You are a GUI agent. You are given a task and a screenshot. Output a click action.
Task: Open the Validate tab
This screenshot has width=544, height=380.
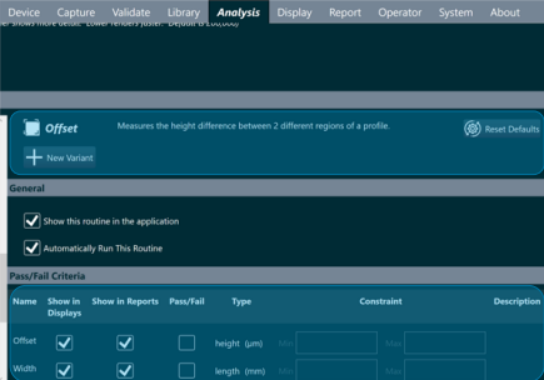point(131,12)
